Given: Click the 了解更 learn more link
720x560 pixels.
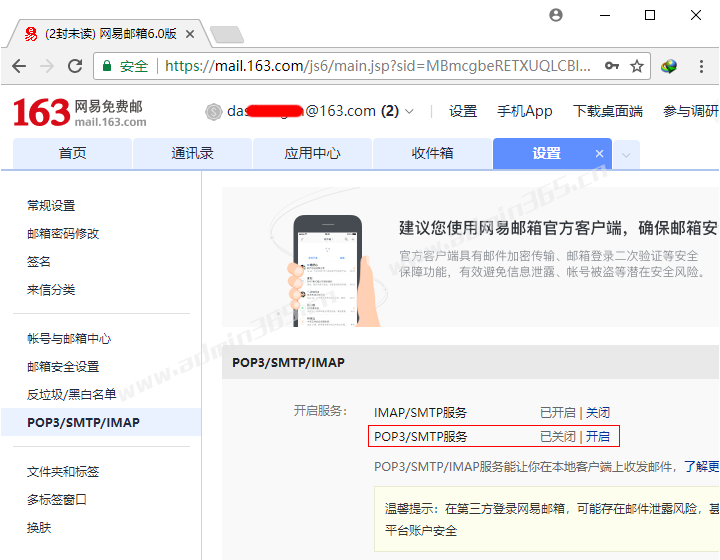Looking at the screenshot, I should coord(701,467).
